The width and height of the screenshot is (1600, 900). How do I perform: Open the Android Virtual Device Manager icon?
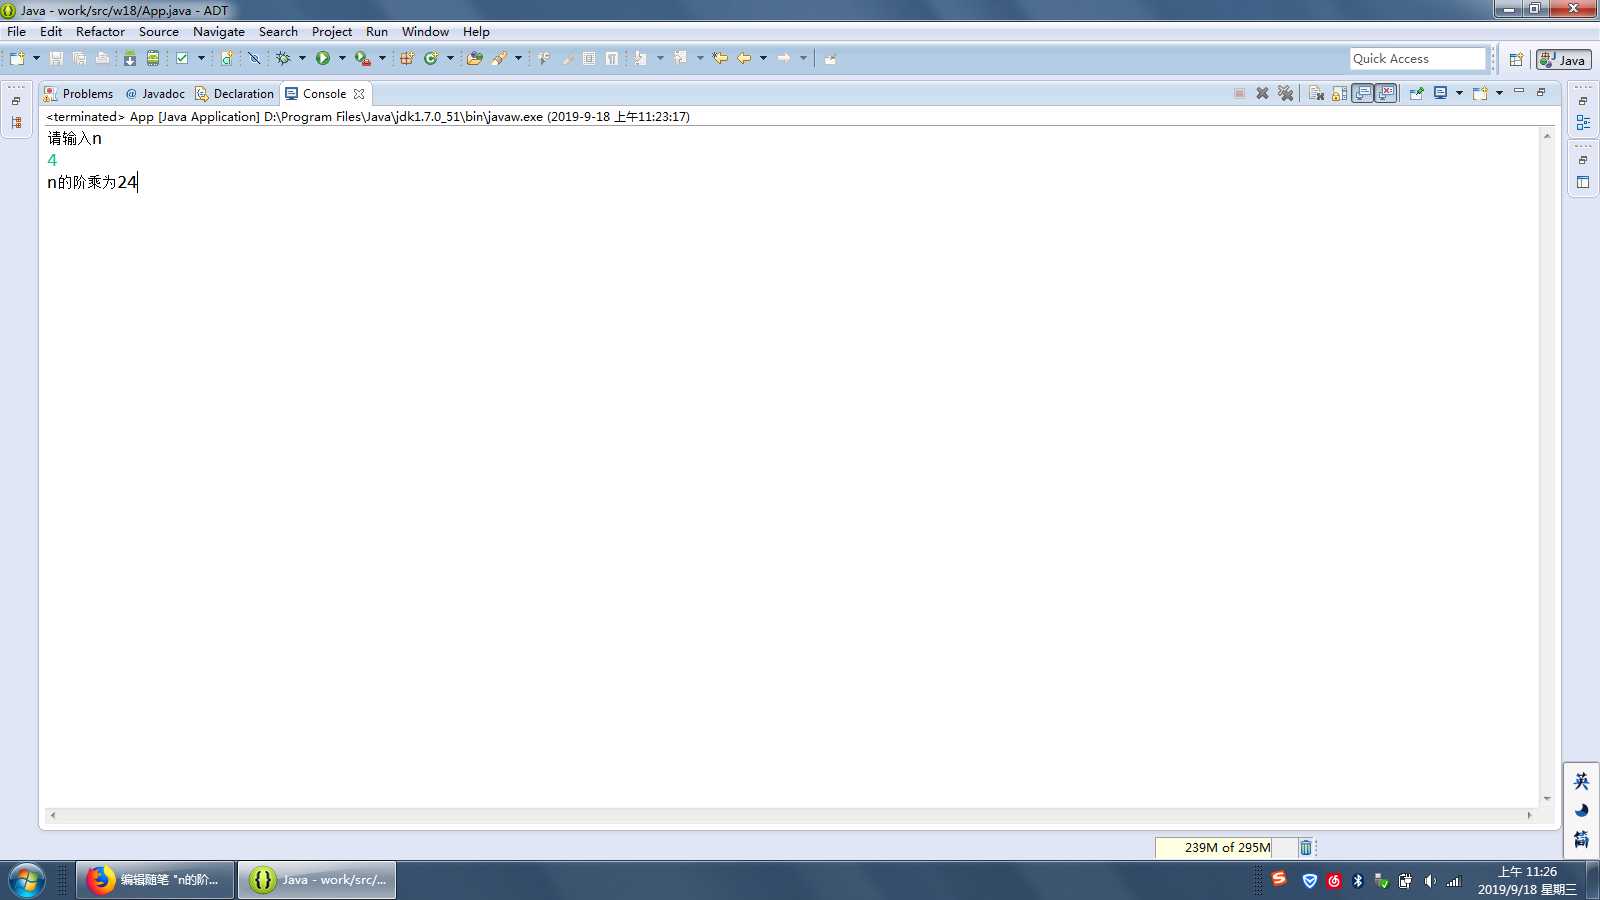pos(153,58)
